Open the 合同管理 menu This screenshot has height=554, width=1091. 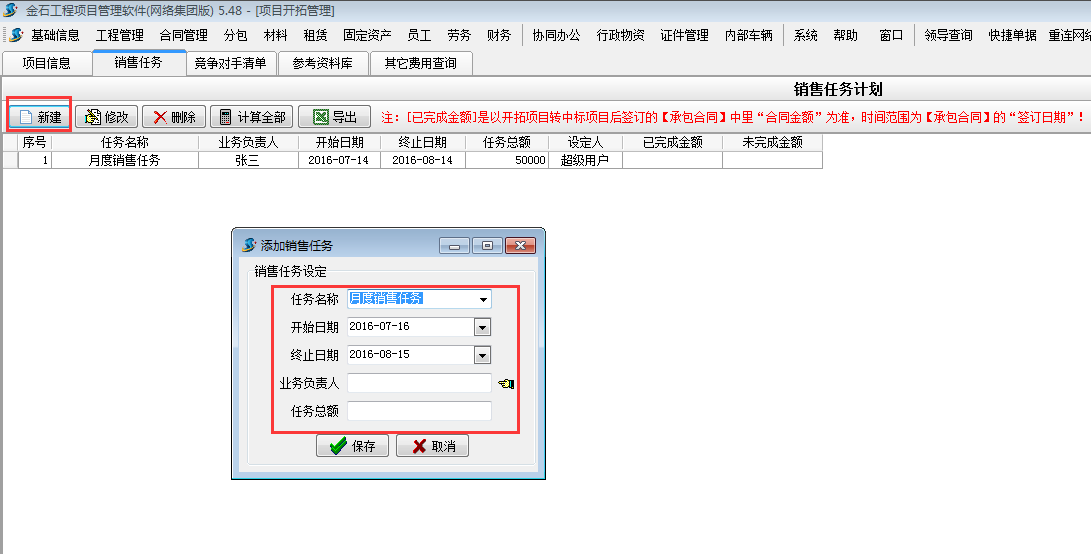click(x=183, y=35)
